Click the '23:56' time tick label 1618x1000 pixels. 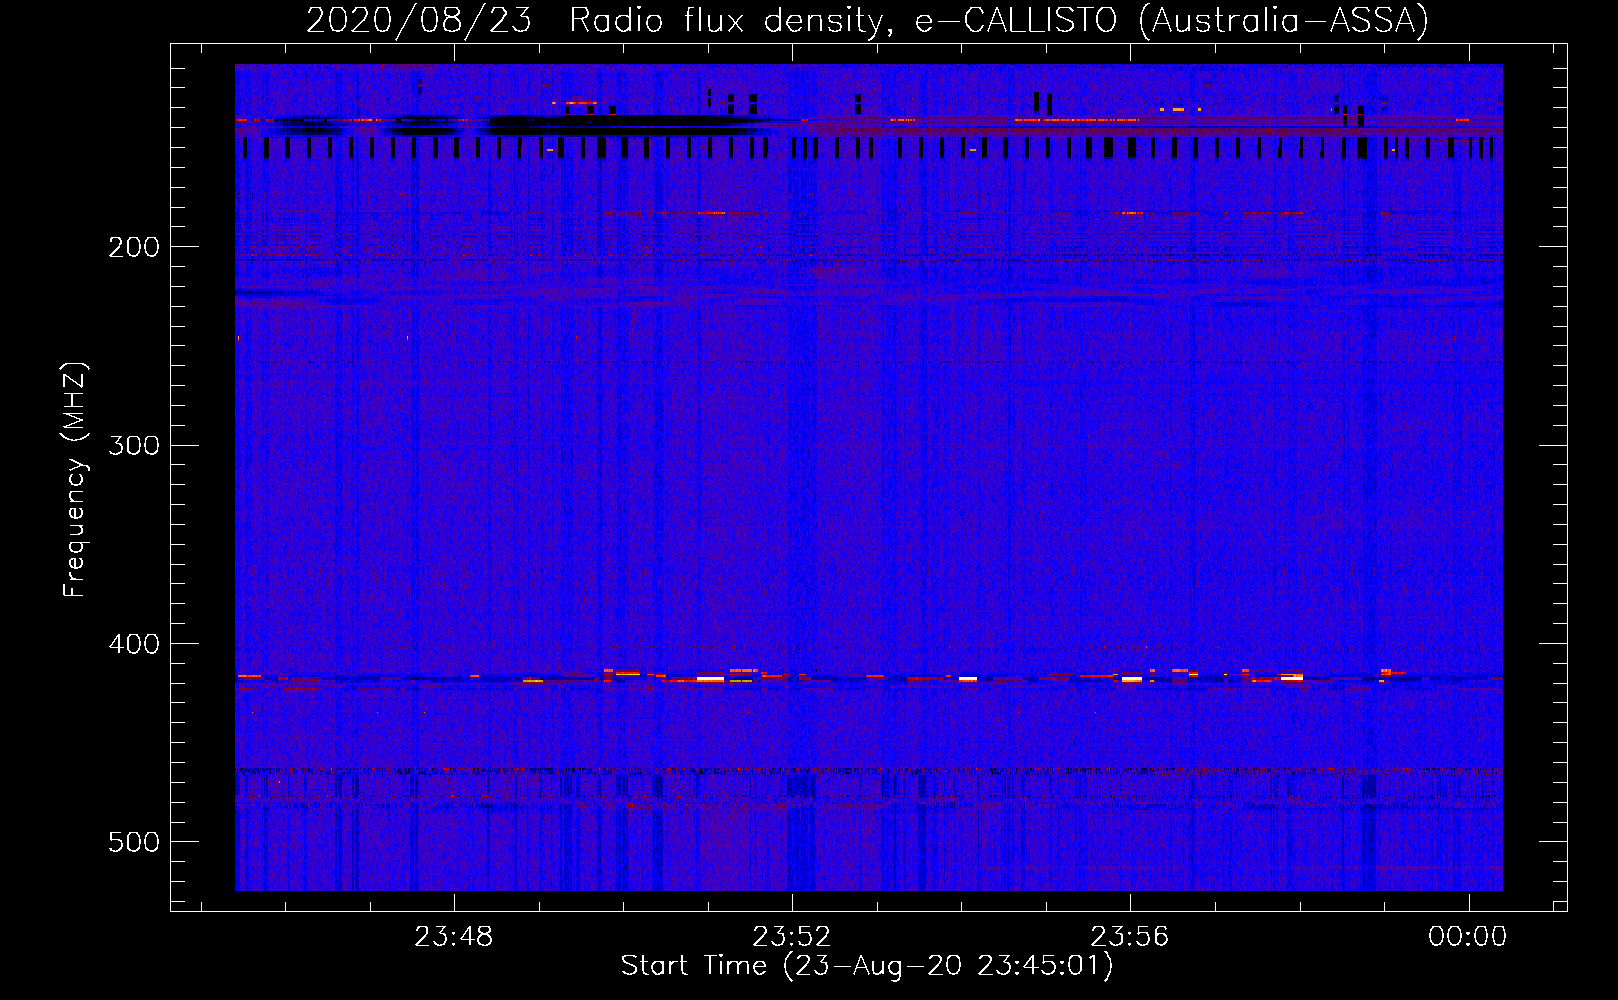coord(1130,937)
